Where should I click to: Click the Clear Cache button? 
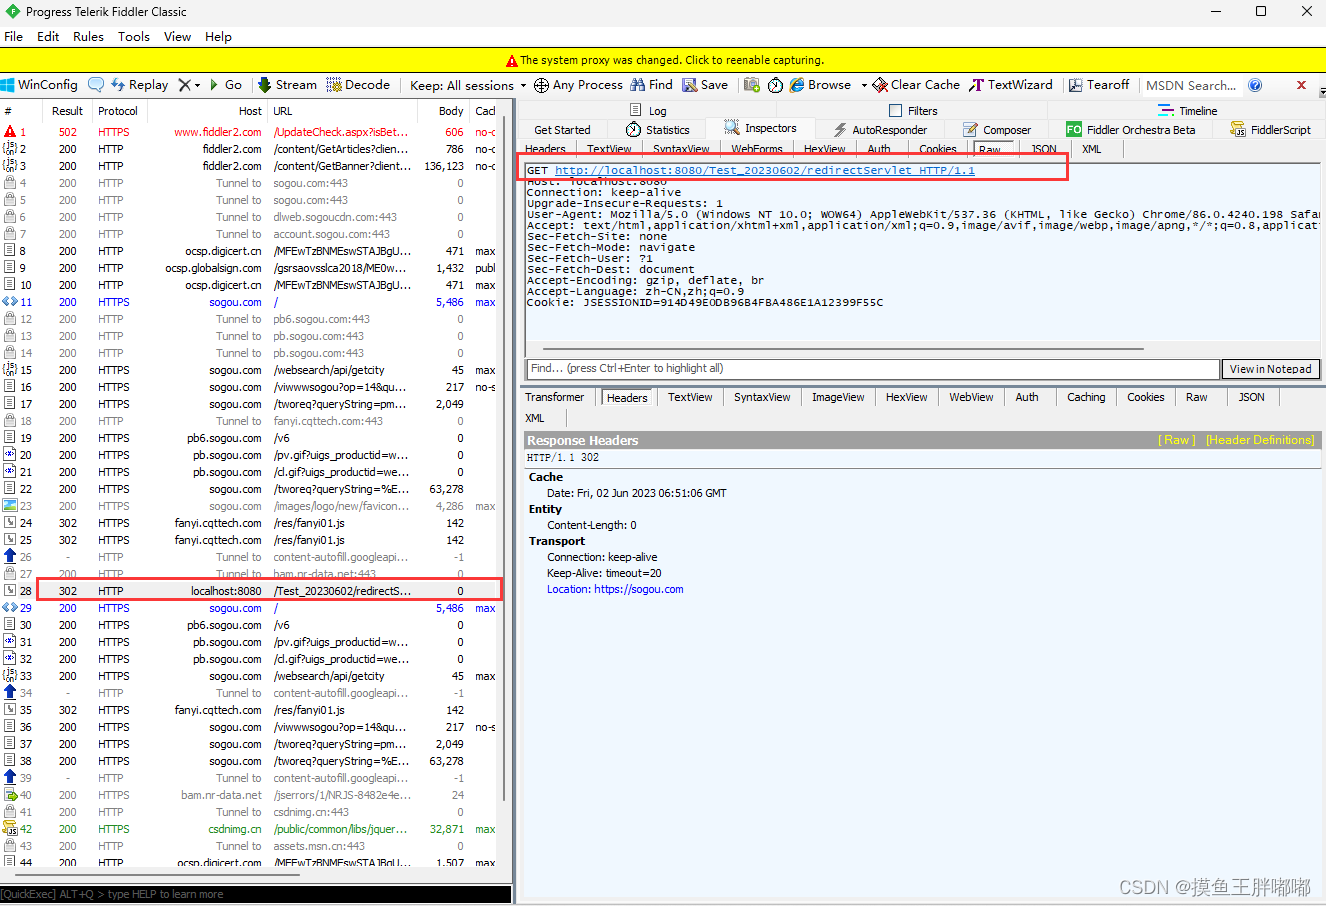916,85
